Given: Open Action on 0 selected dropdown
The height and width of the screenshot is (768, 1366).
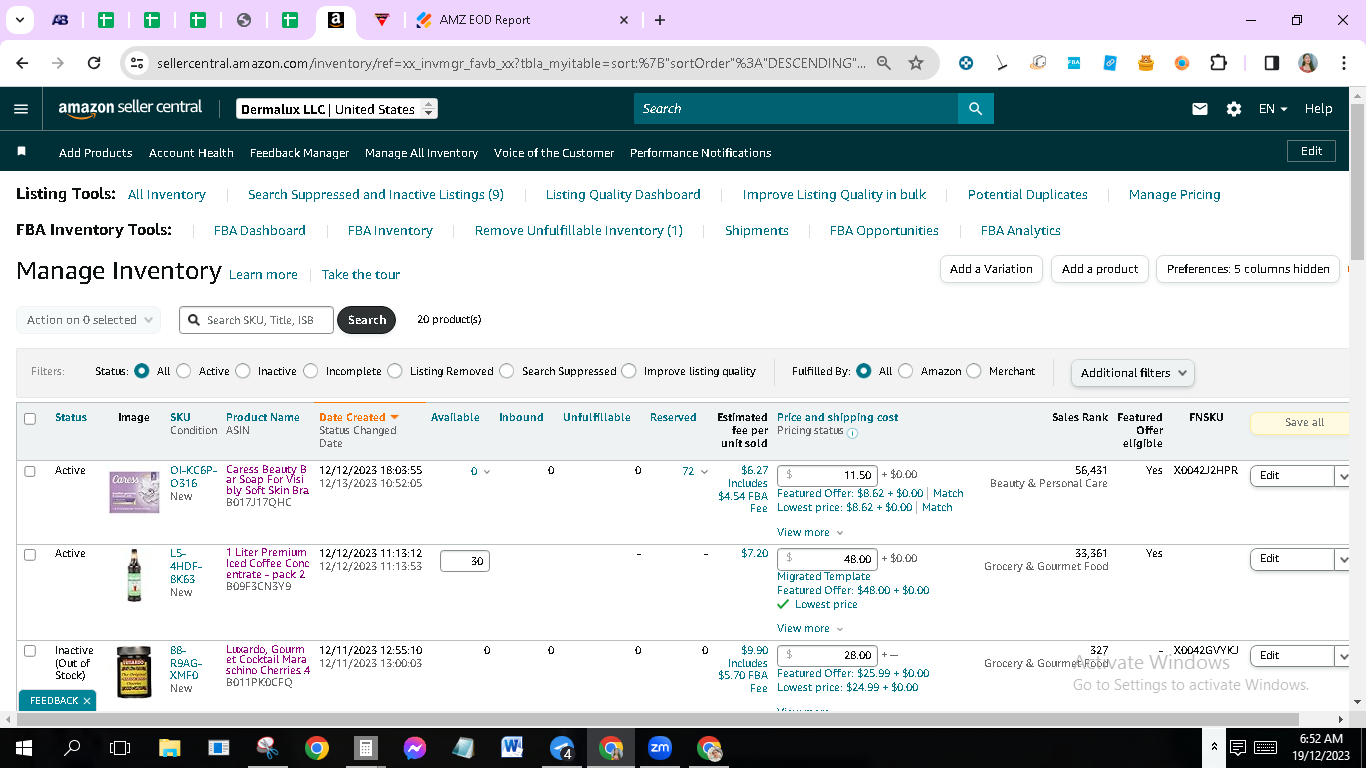Looking at the screenshot, I should coord(88,320).
